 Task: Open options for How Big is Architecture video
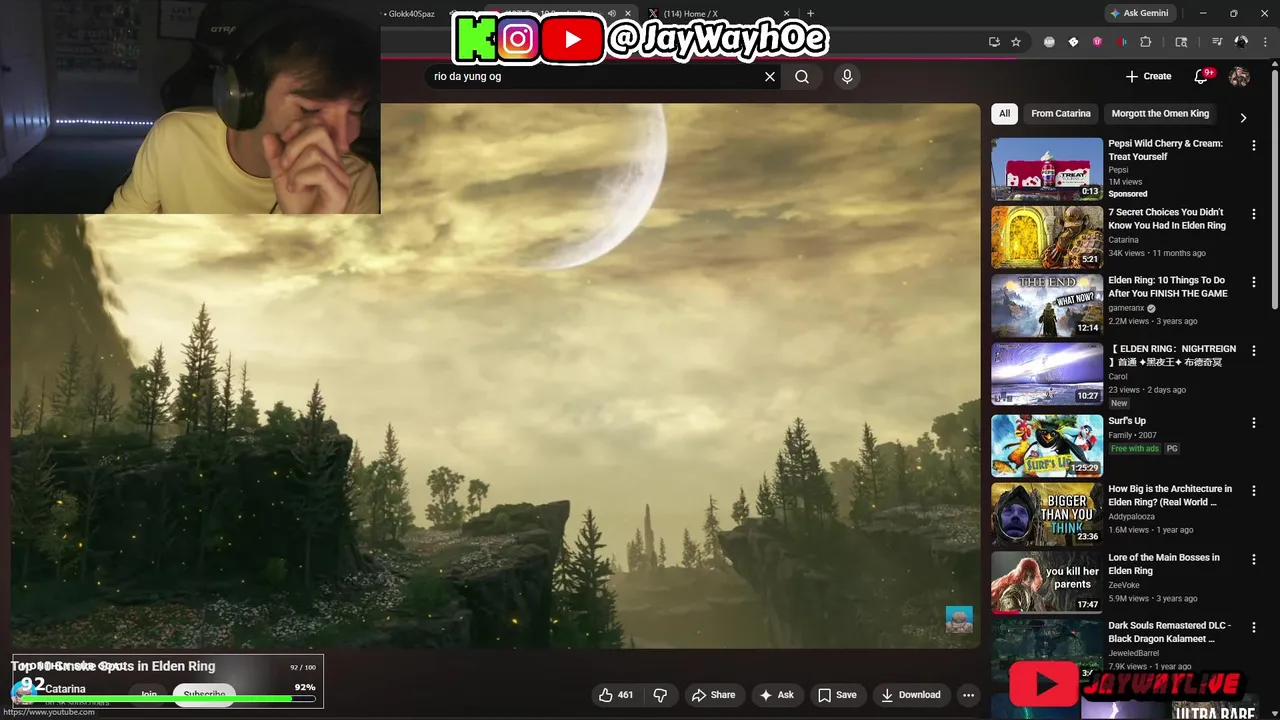tap(1253, 491)
